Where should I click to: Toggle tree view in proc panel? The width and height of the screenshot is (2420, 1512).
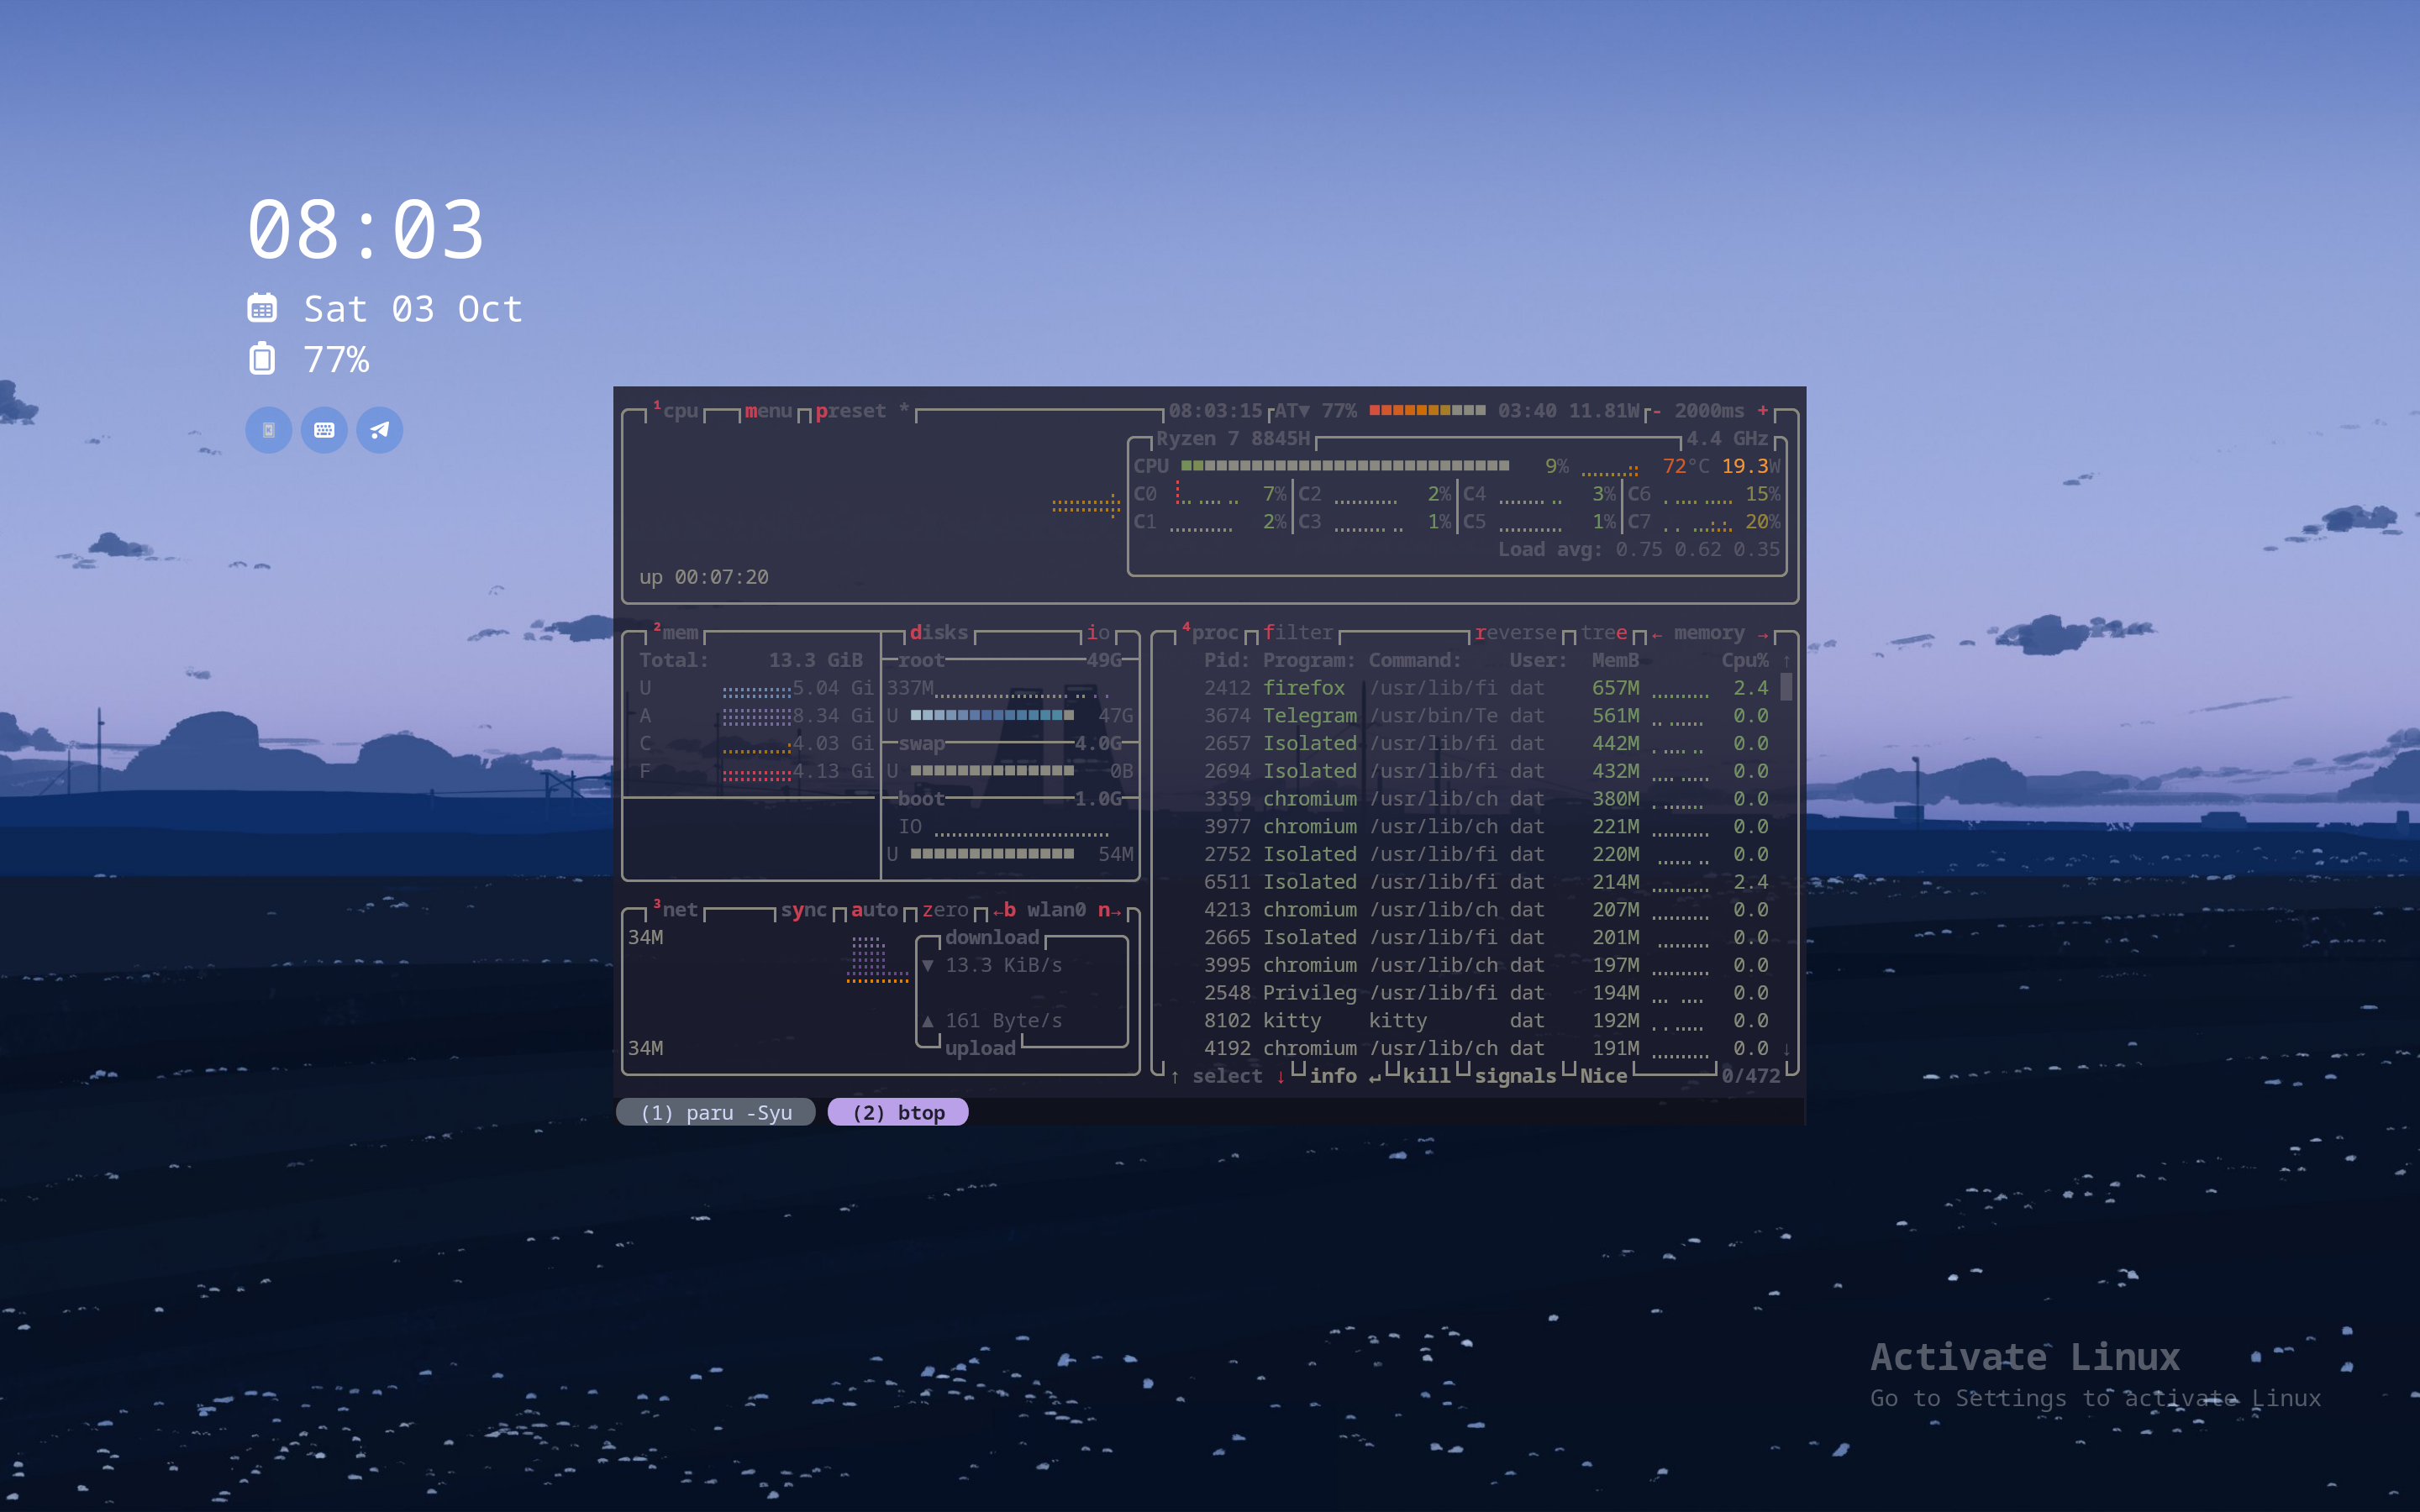(x=1604, y=633)
